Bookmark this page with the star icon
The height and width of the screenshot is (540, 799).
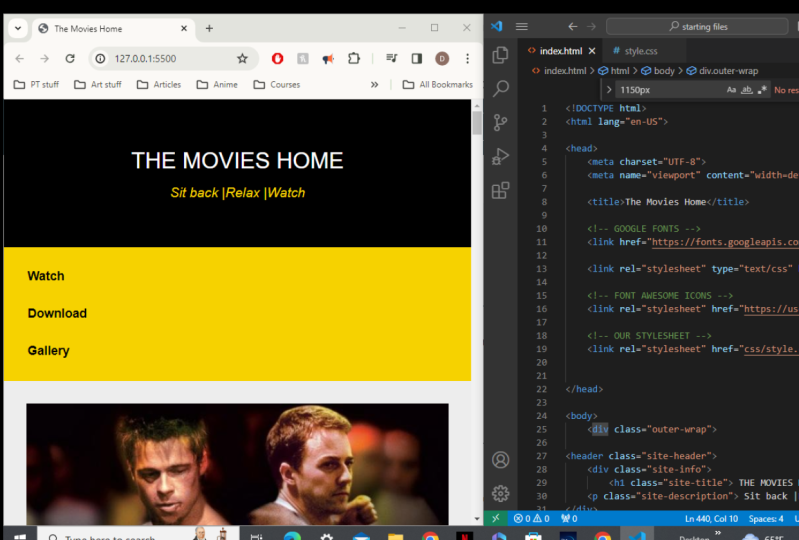(x=242, y=59)
